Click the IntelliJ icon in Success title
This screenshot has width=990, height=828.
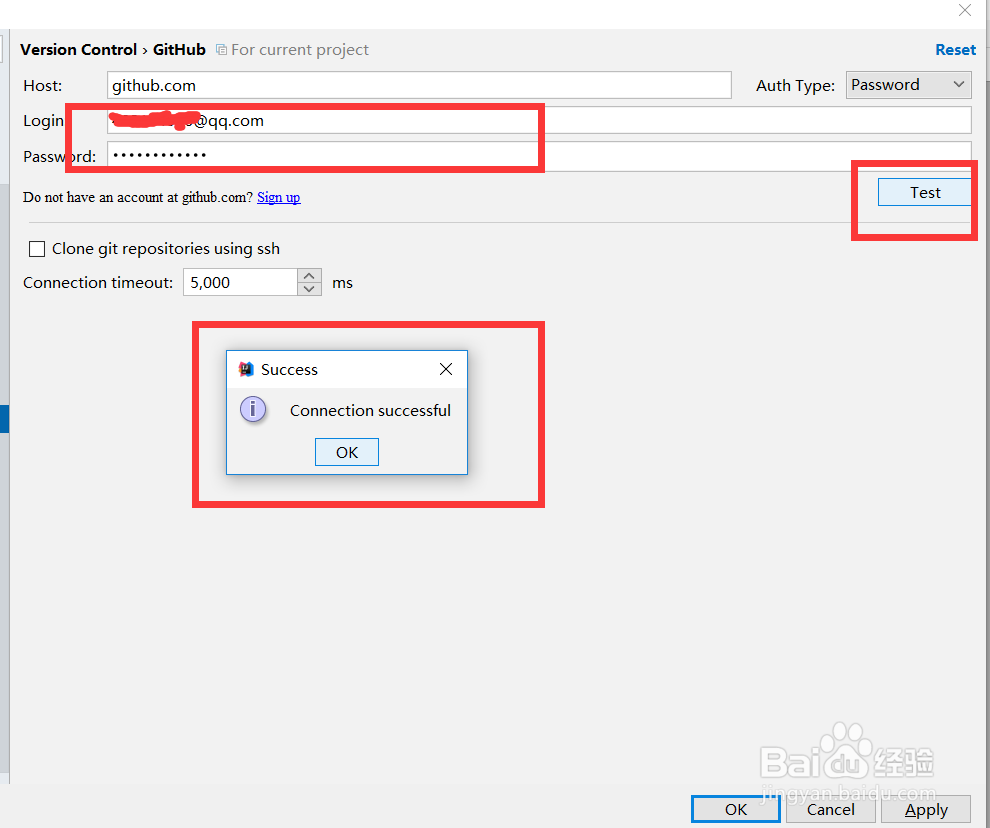point(246,369)
